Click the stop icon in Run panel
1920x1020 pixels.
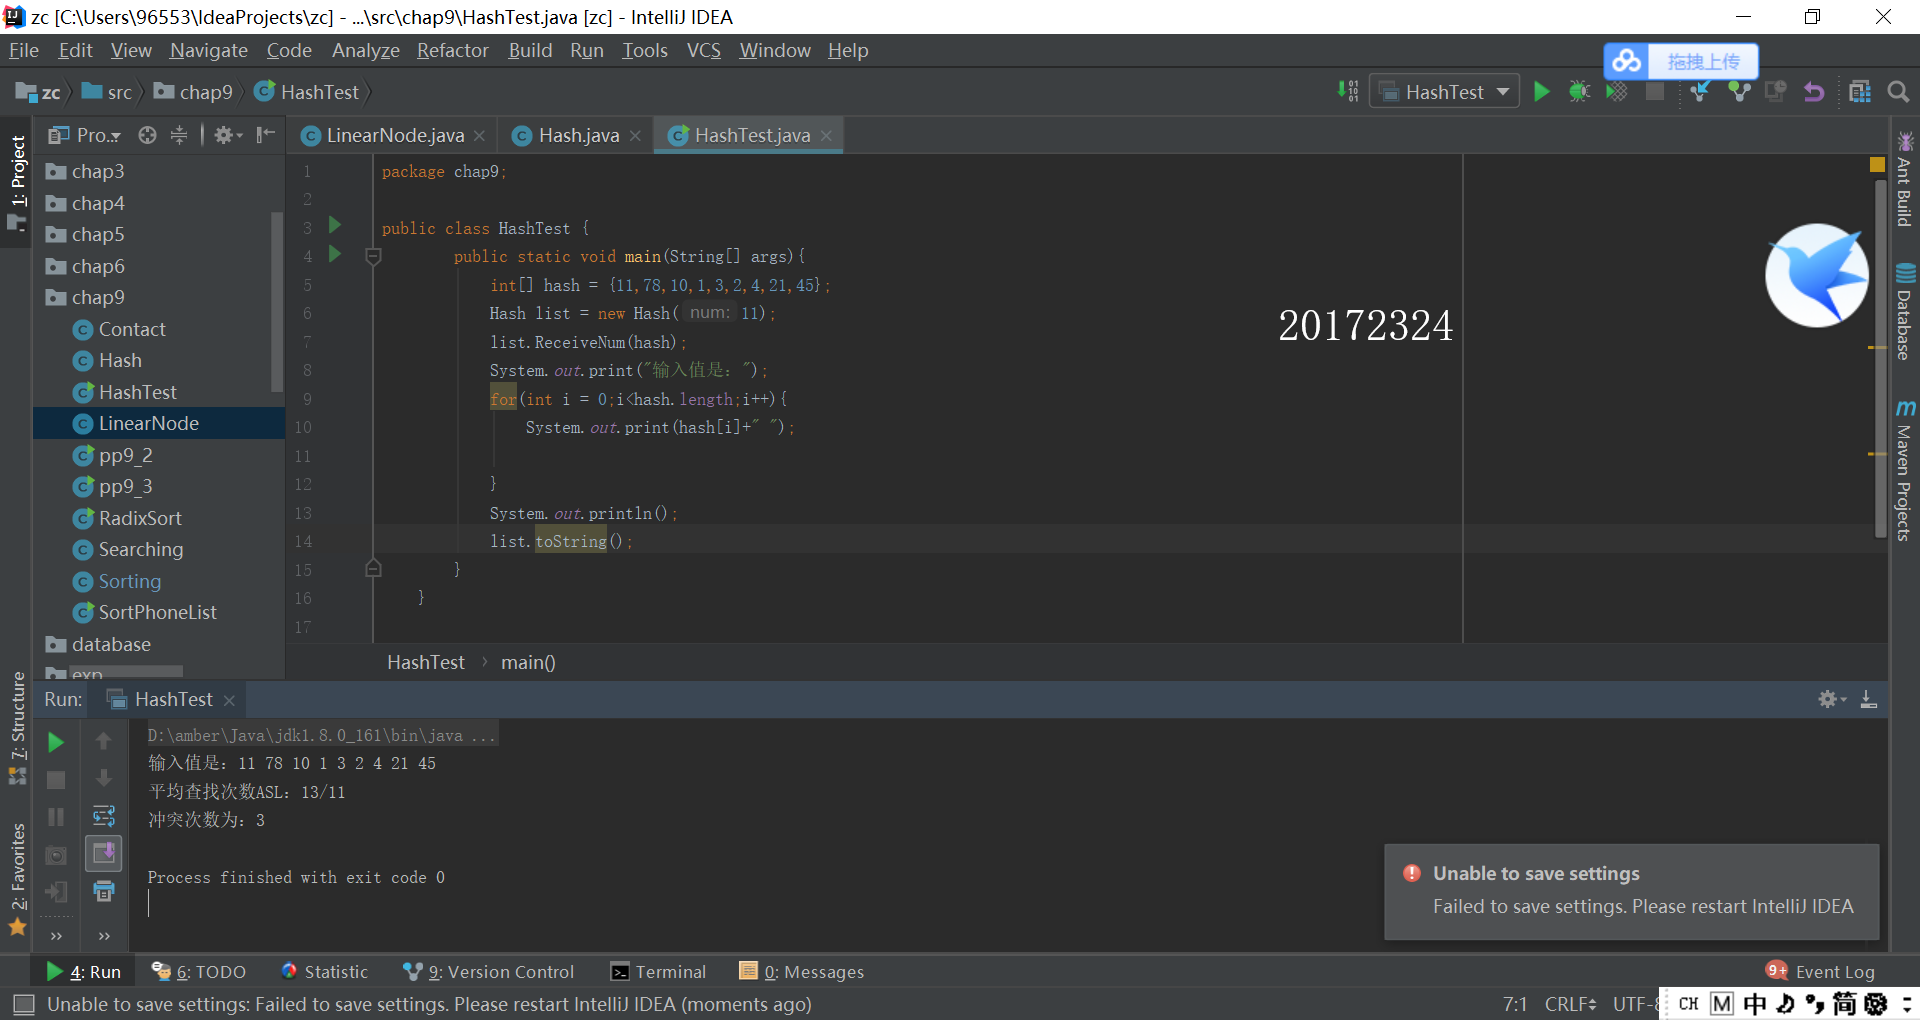coord(56,780)
